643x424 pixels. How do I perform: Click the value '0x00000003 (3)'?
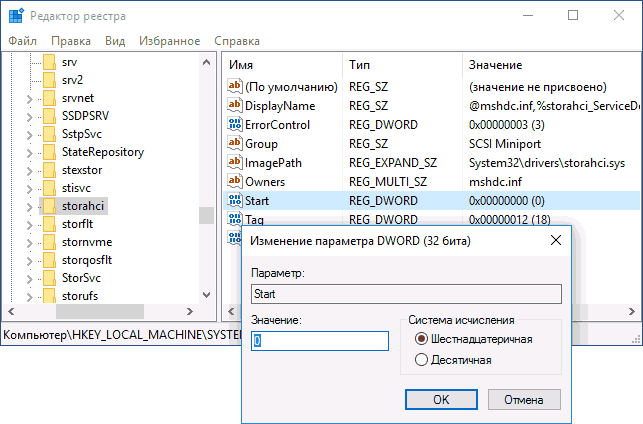pyautogui.click(x=506, y=125)
